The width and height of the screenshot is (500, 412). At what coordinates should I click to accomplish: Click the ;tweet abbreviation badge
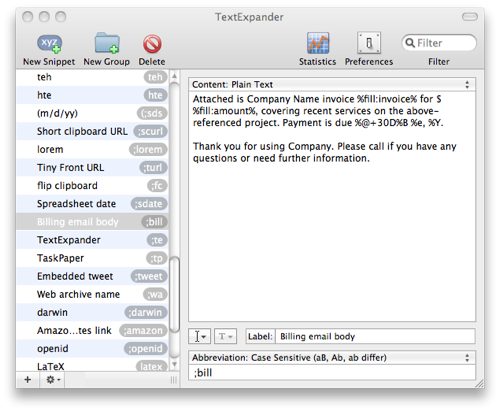149,276
